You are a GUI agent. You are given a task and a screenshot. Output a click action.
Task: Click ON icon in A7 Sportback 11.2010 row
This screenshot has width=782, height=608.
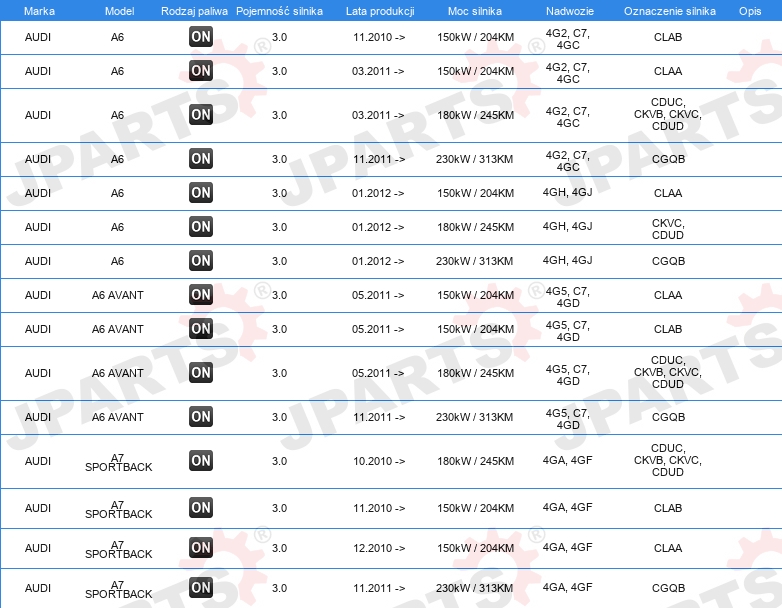coord(201,507)
